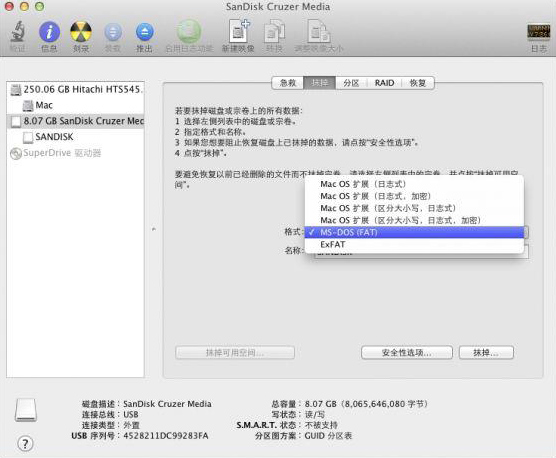The image size is (556, 458).
Task: Click the Erase Free Space (抹掉可用空间) button
Action: tap(235, 353)
